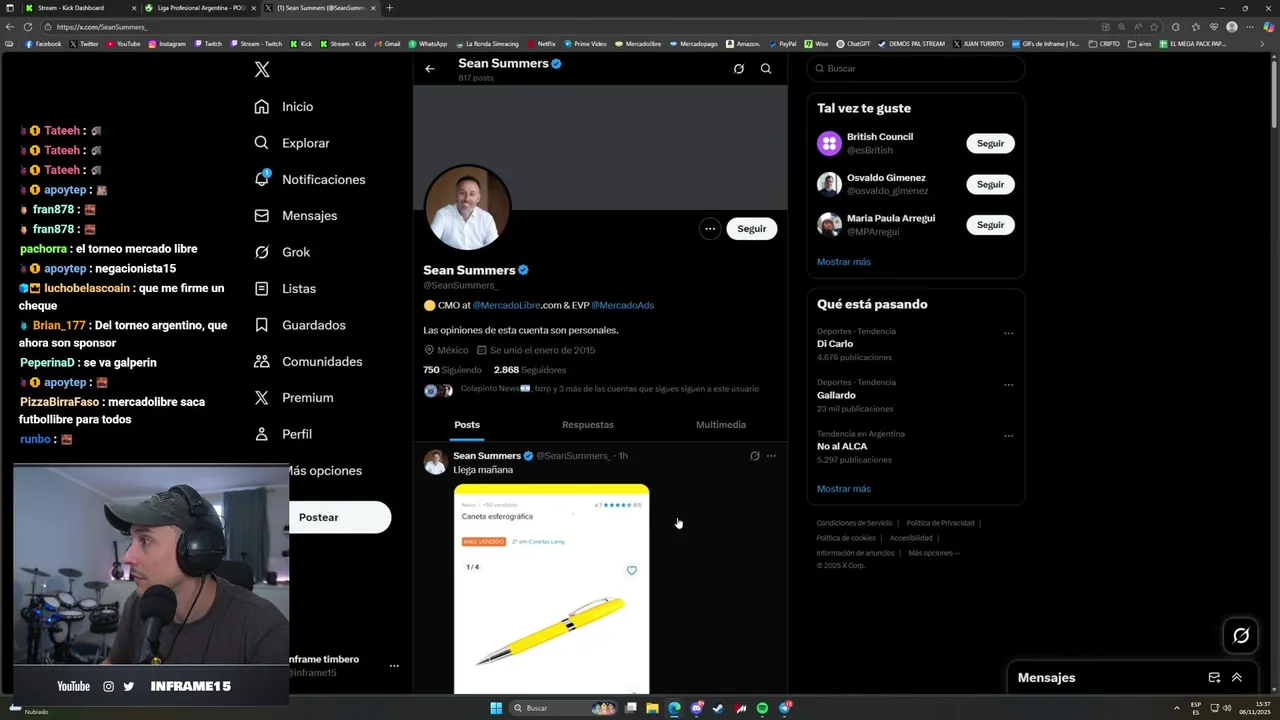Open a new browser tab with plus

pos(389,8)
